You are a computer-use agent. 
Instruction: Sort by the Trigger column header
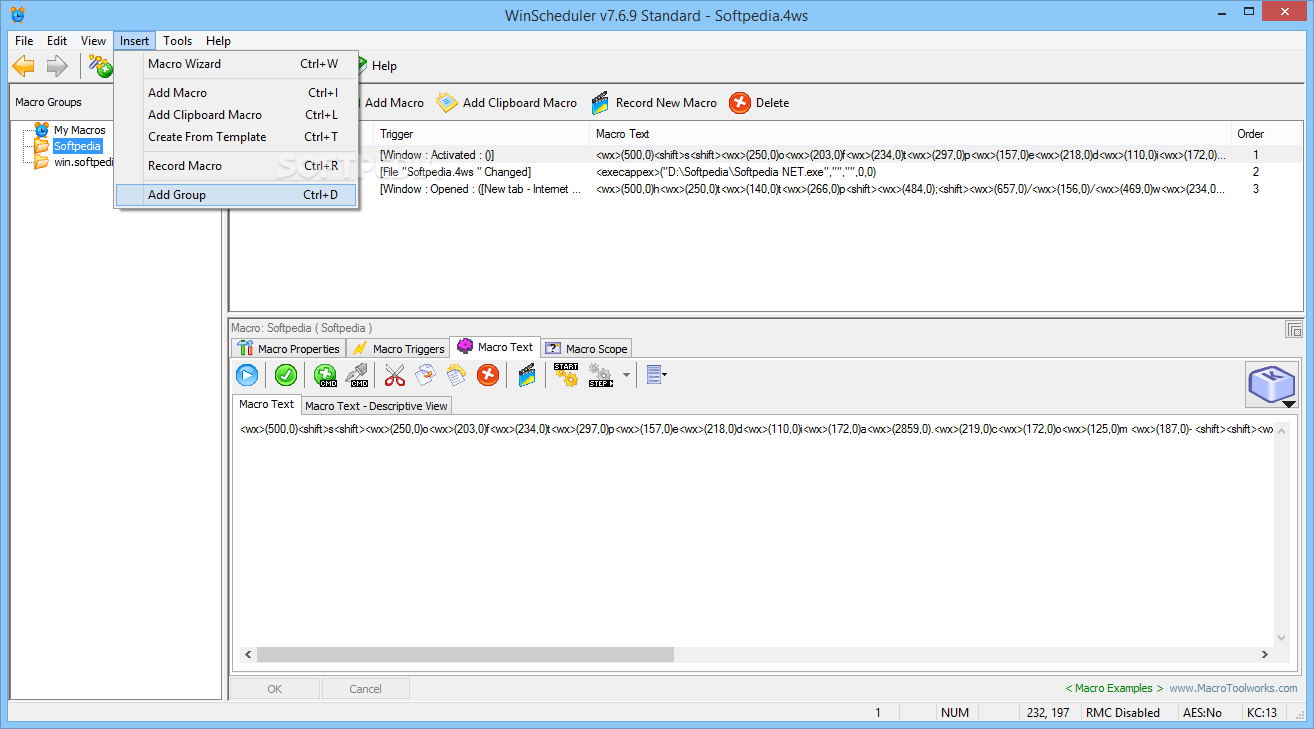[482, 134]
